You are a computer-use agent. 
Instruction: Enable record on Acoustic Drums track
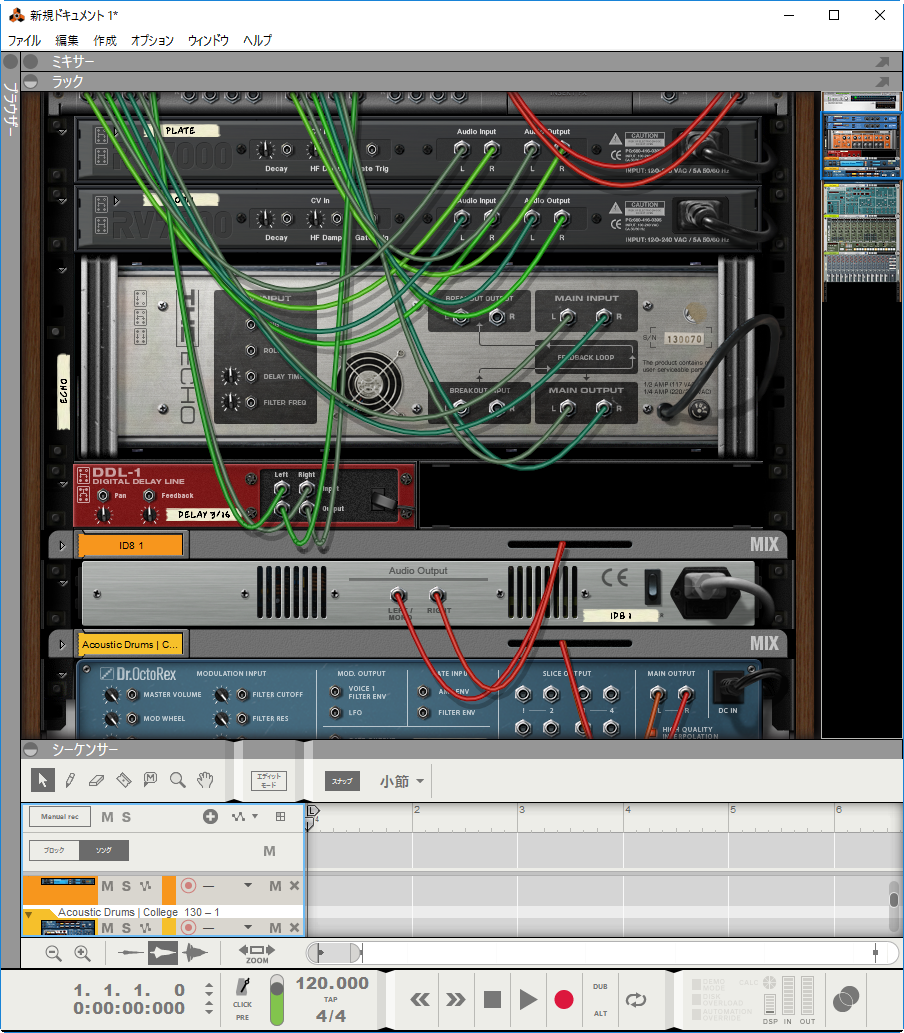coord(188,927)
